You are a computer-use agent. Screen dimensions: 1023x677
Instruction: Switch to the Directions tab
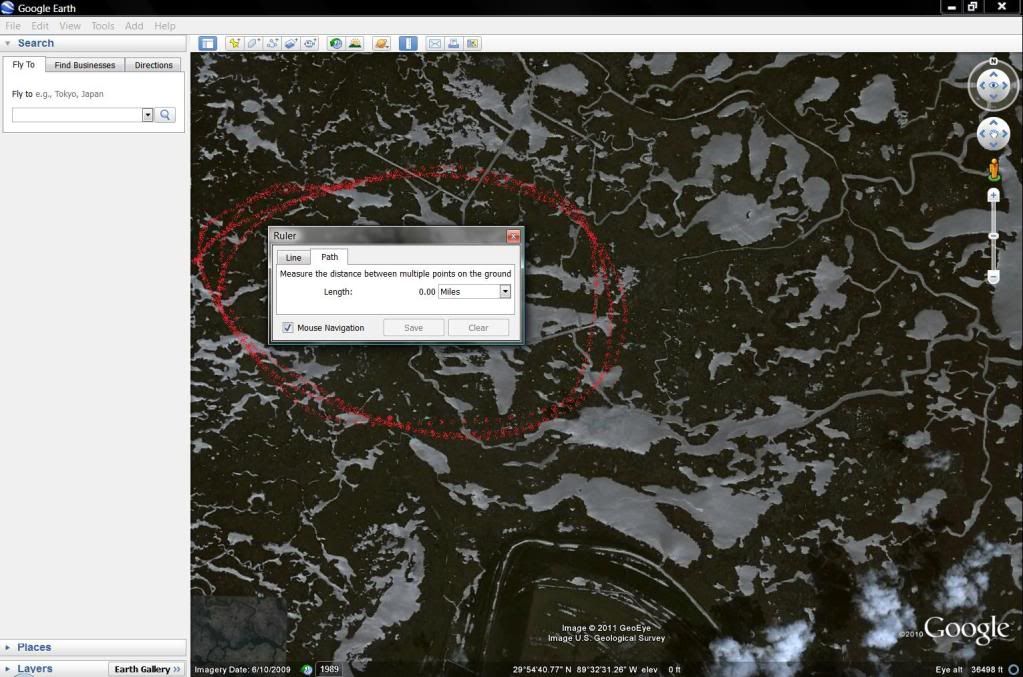(x=153, y=65)
